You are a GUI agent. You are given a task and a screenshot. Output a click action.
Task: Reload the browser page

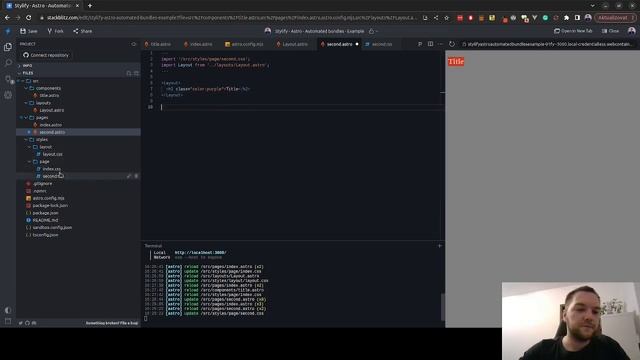[x=29, y=18]
